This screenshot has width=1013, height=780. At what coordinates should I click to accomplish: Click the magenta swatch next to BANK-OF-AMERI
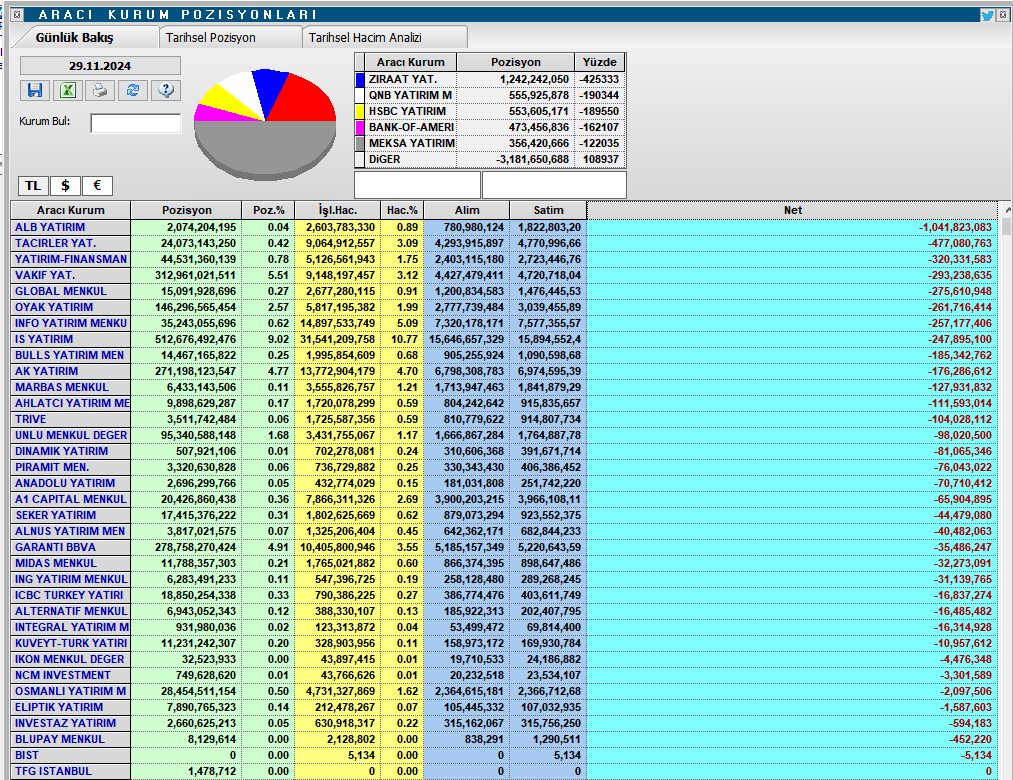point(360,127)
